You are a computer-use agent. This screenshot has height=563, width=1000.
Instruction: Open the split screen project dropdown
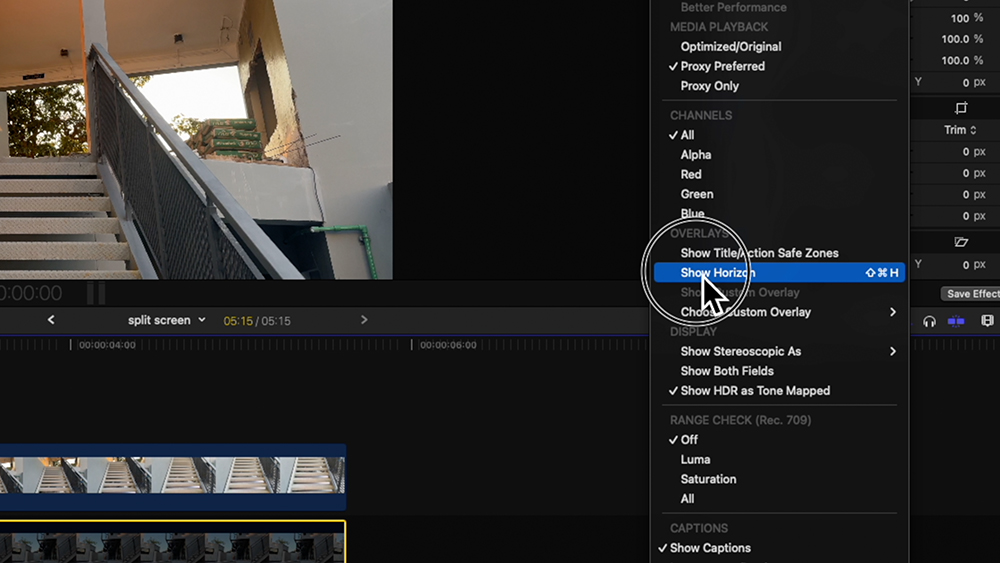tap(166, 320)
